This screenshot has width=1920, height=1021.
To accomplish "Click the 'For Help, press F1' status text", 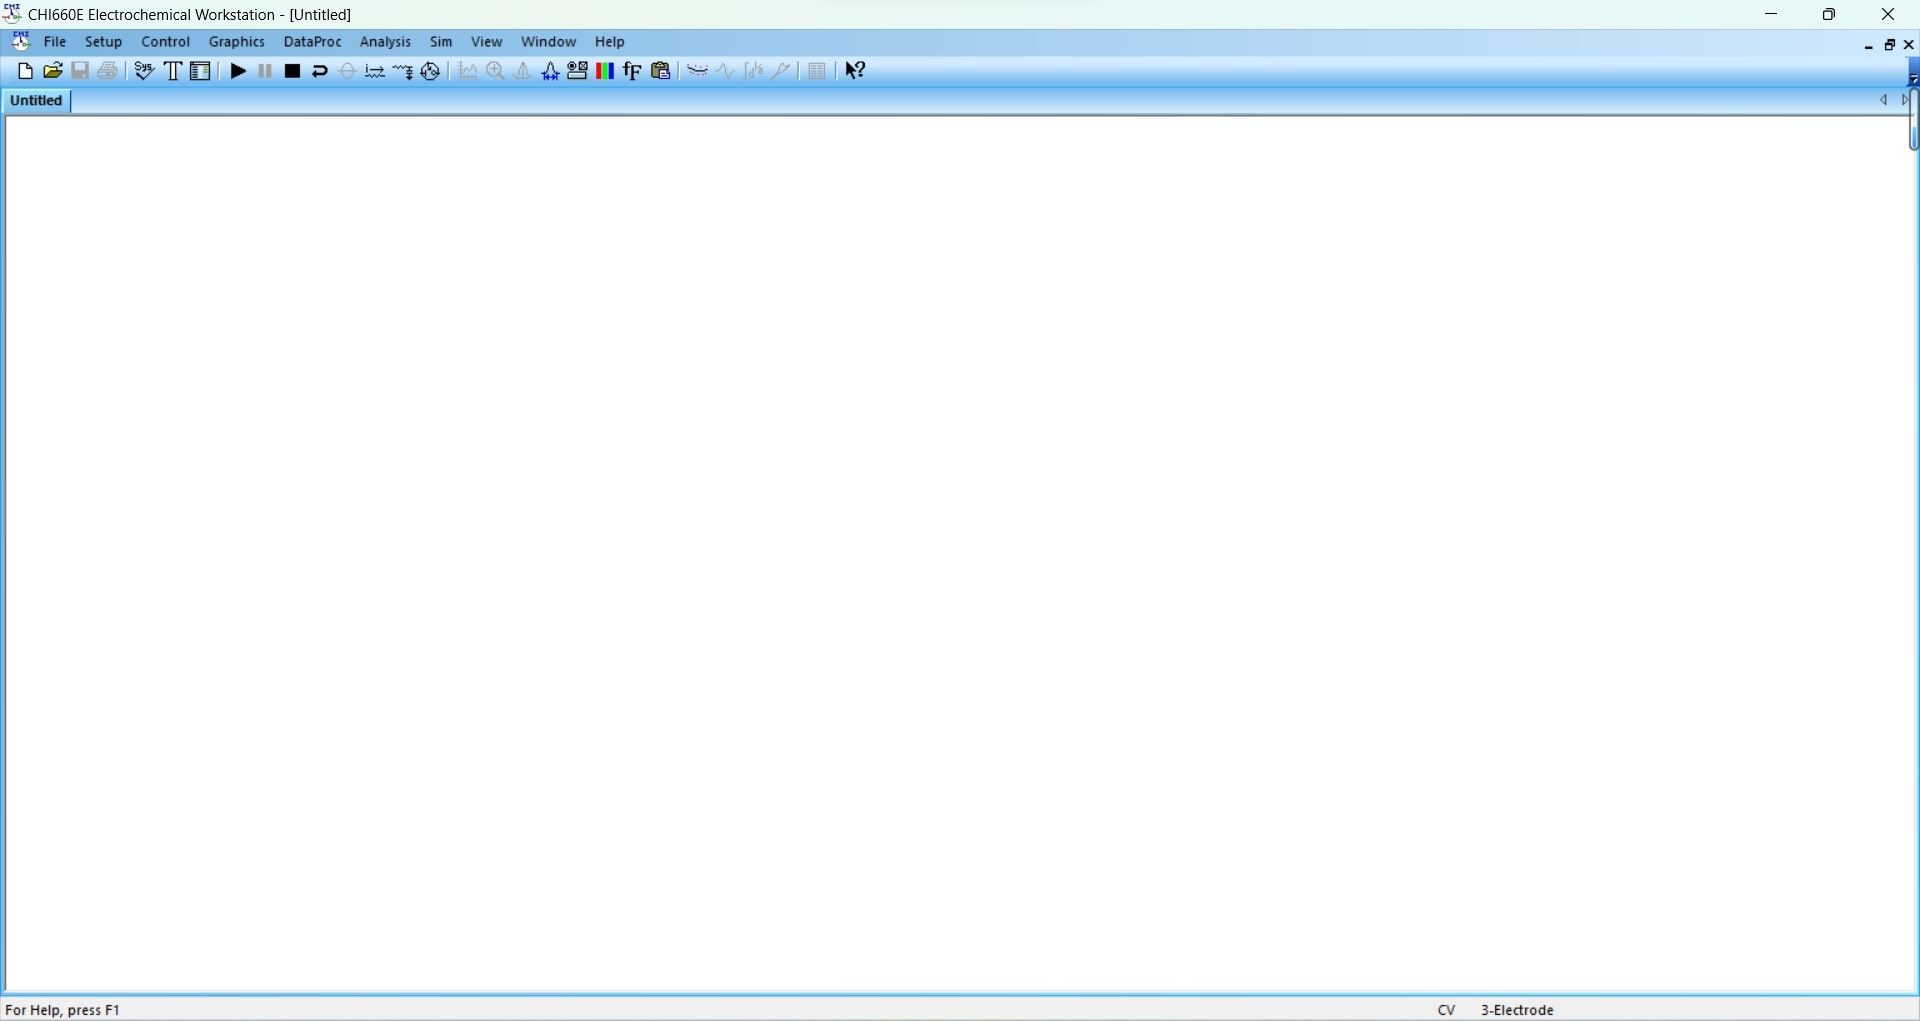I will point(63,1011).
